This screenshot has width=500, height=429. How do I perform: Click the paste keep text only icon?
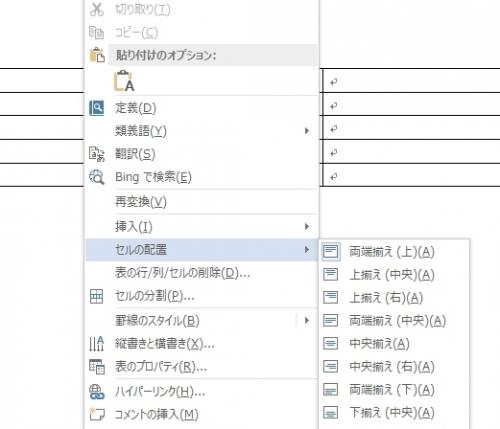coord(124,81)
